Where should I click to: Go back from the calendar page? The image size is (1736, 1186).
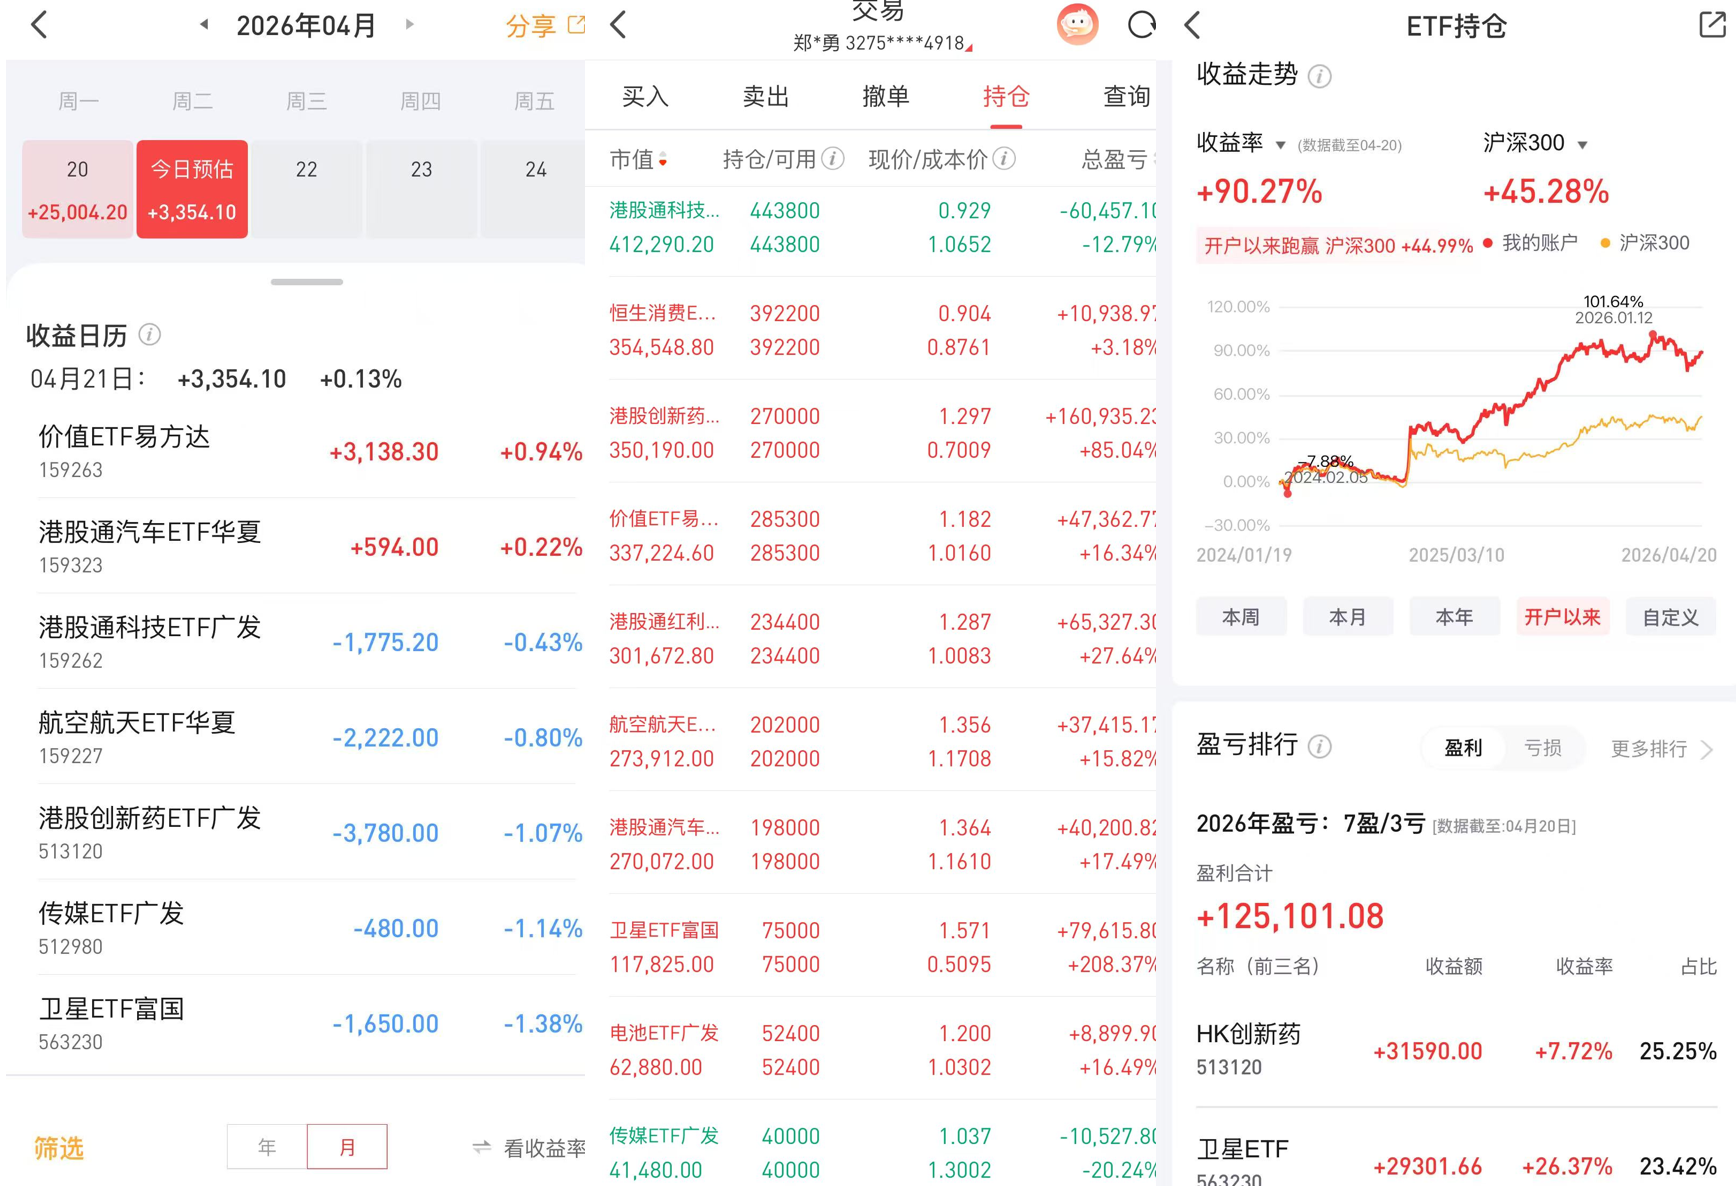[x=40, y=25]
